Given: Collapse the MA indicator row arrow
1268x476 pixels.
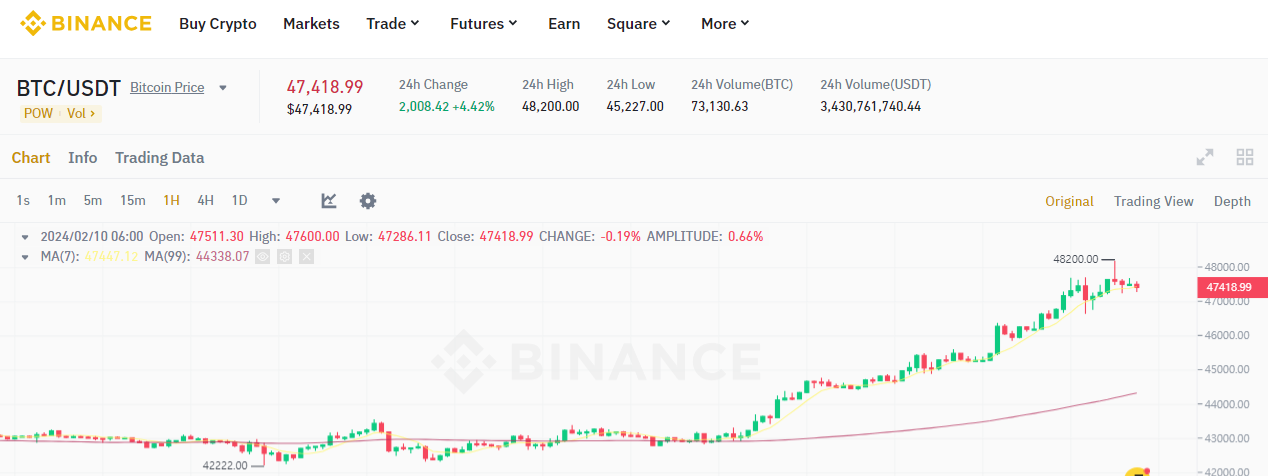Looking at the screenshot, I should coord(26,257).
